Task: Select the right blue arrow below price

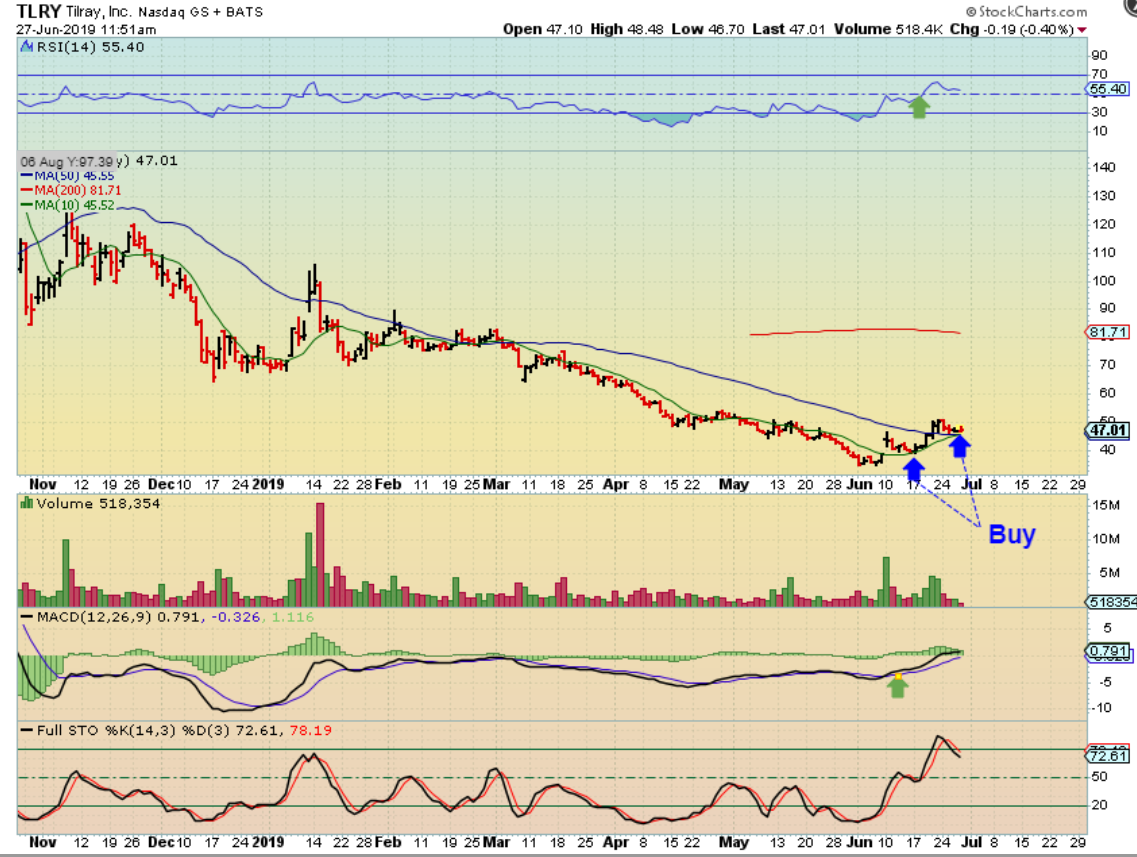Action: (x=959, y=445)
